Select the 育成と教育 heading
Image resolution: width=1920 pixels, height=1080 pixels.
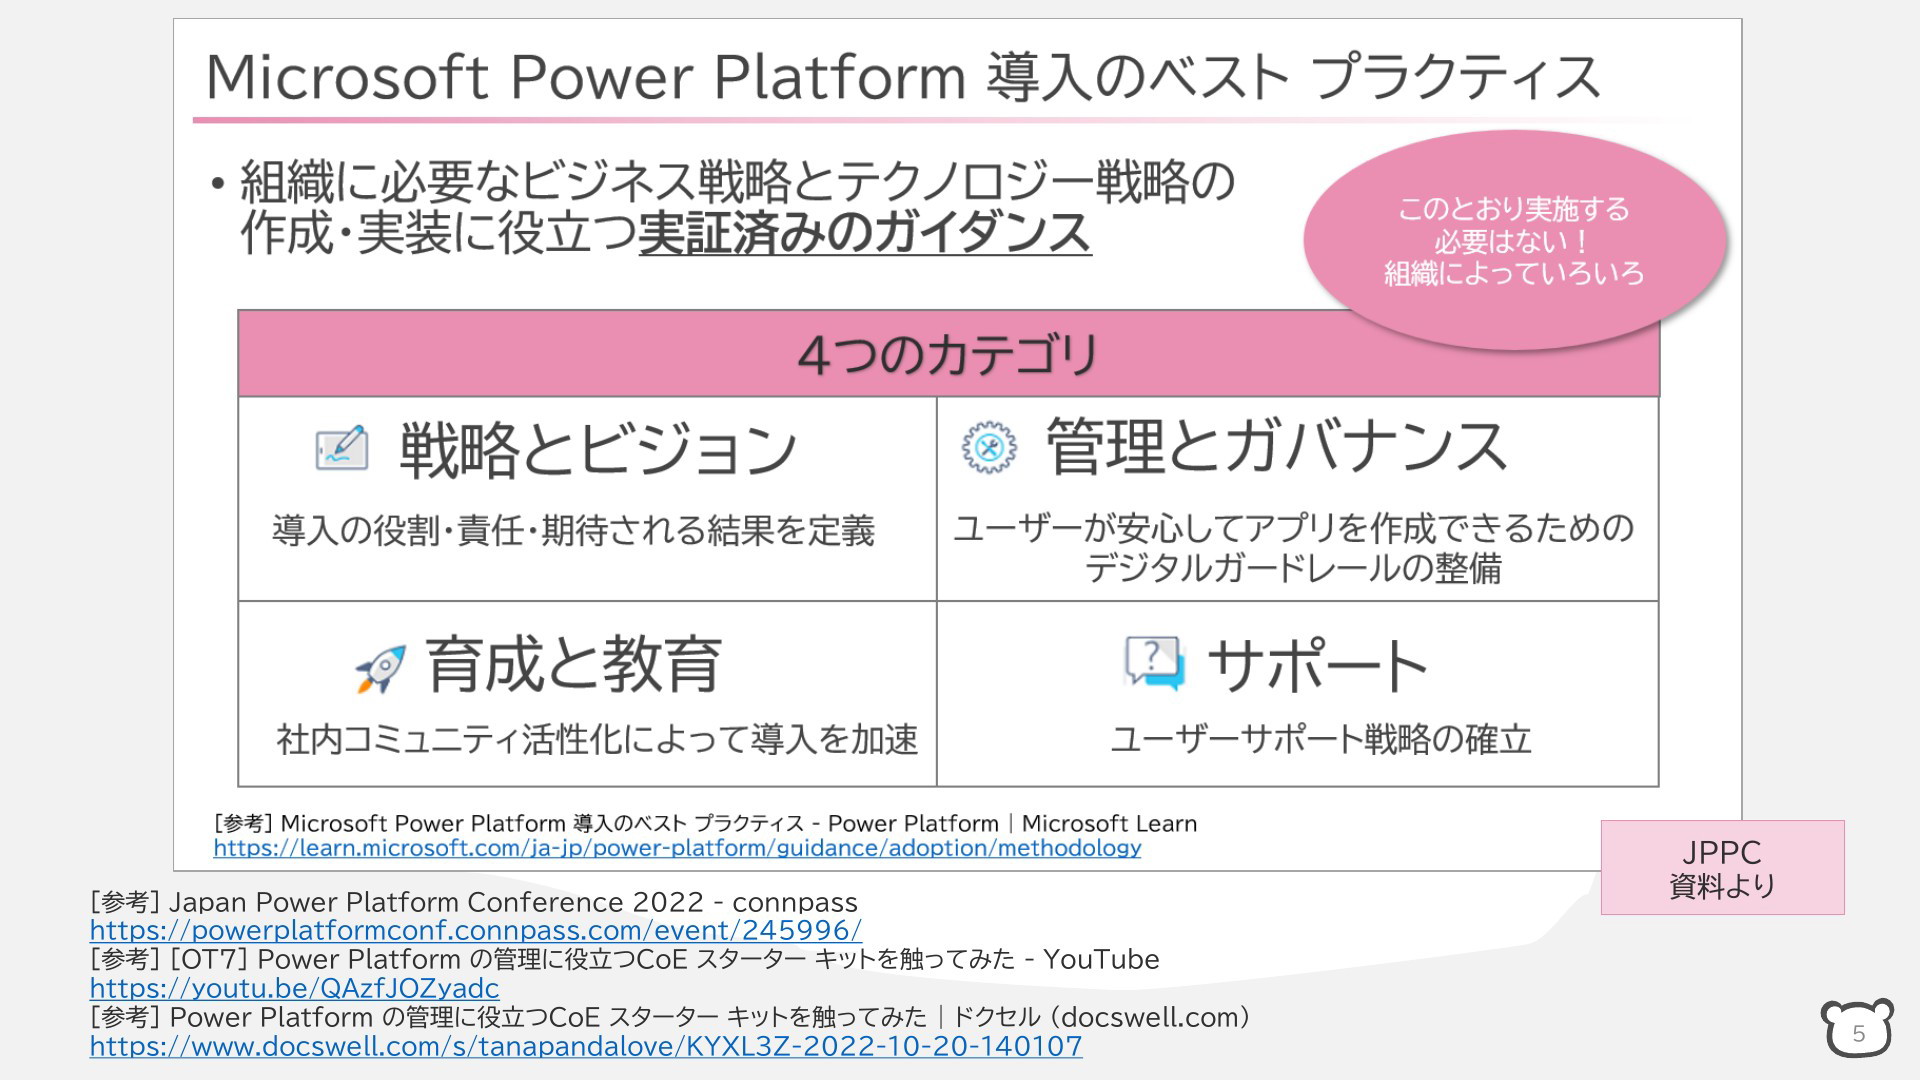[x=573, y=664]
